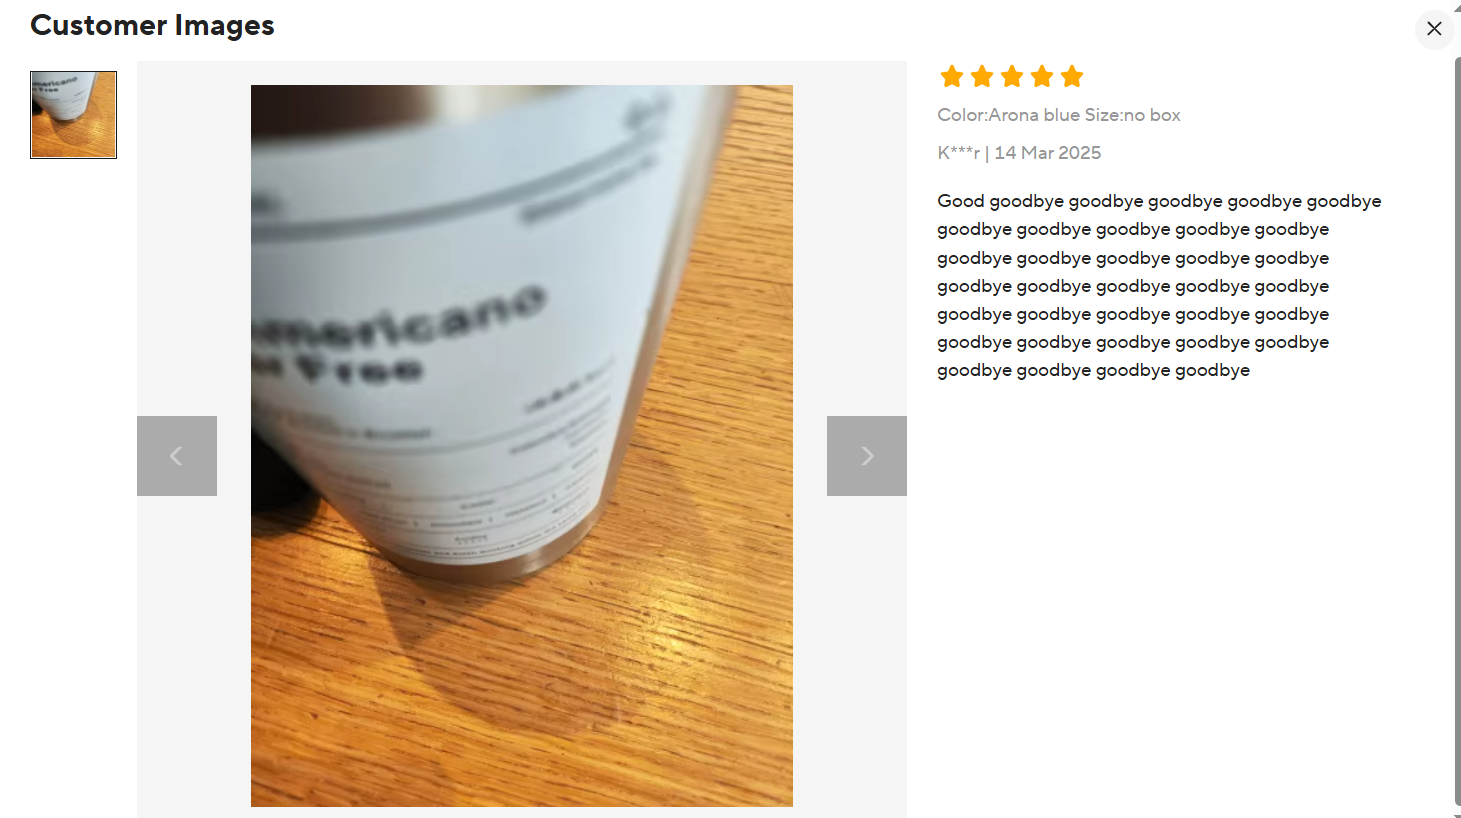Click the first rating star
The height and width of the screenshot is (818, 1461).
coord(952,76)
